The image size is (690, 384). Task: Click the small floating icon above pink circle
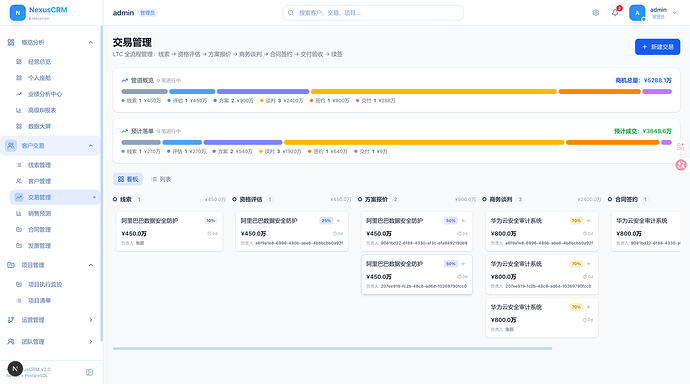coord(681,147)
